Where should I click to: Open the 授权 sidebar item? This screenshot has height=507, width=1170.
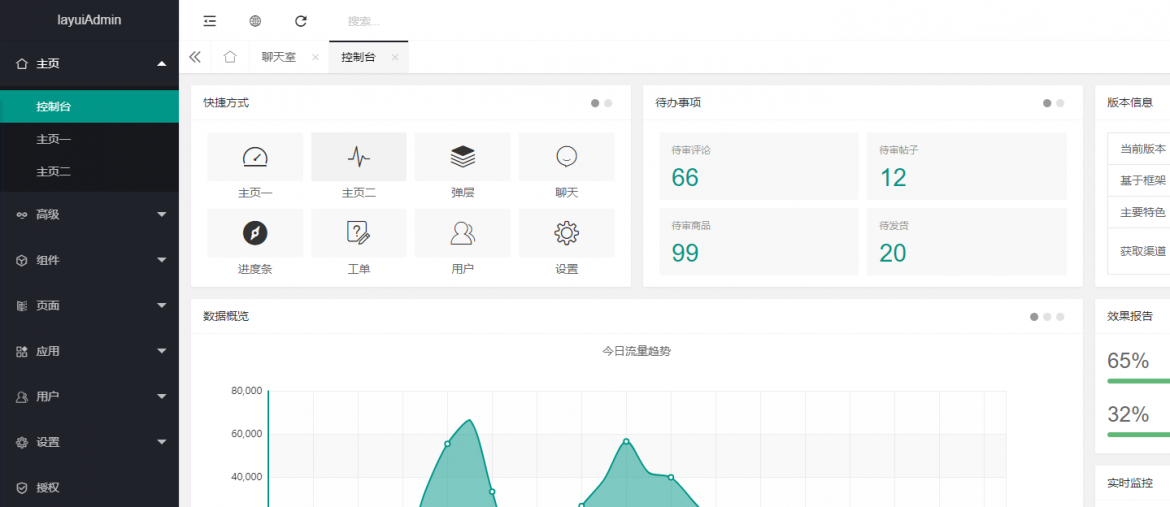(x=90, y=487)
